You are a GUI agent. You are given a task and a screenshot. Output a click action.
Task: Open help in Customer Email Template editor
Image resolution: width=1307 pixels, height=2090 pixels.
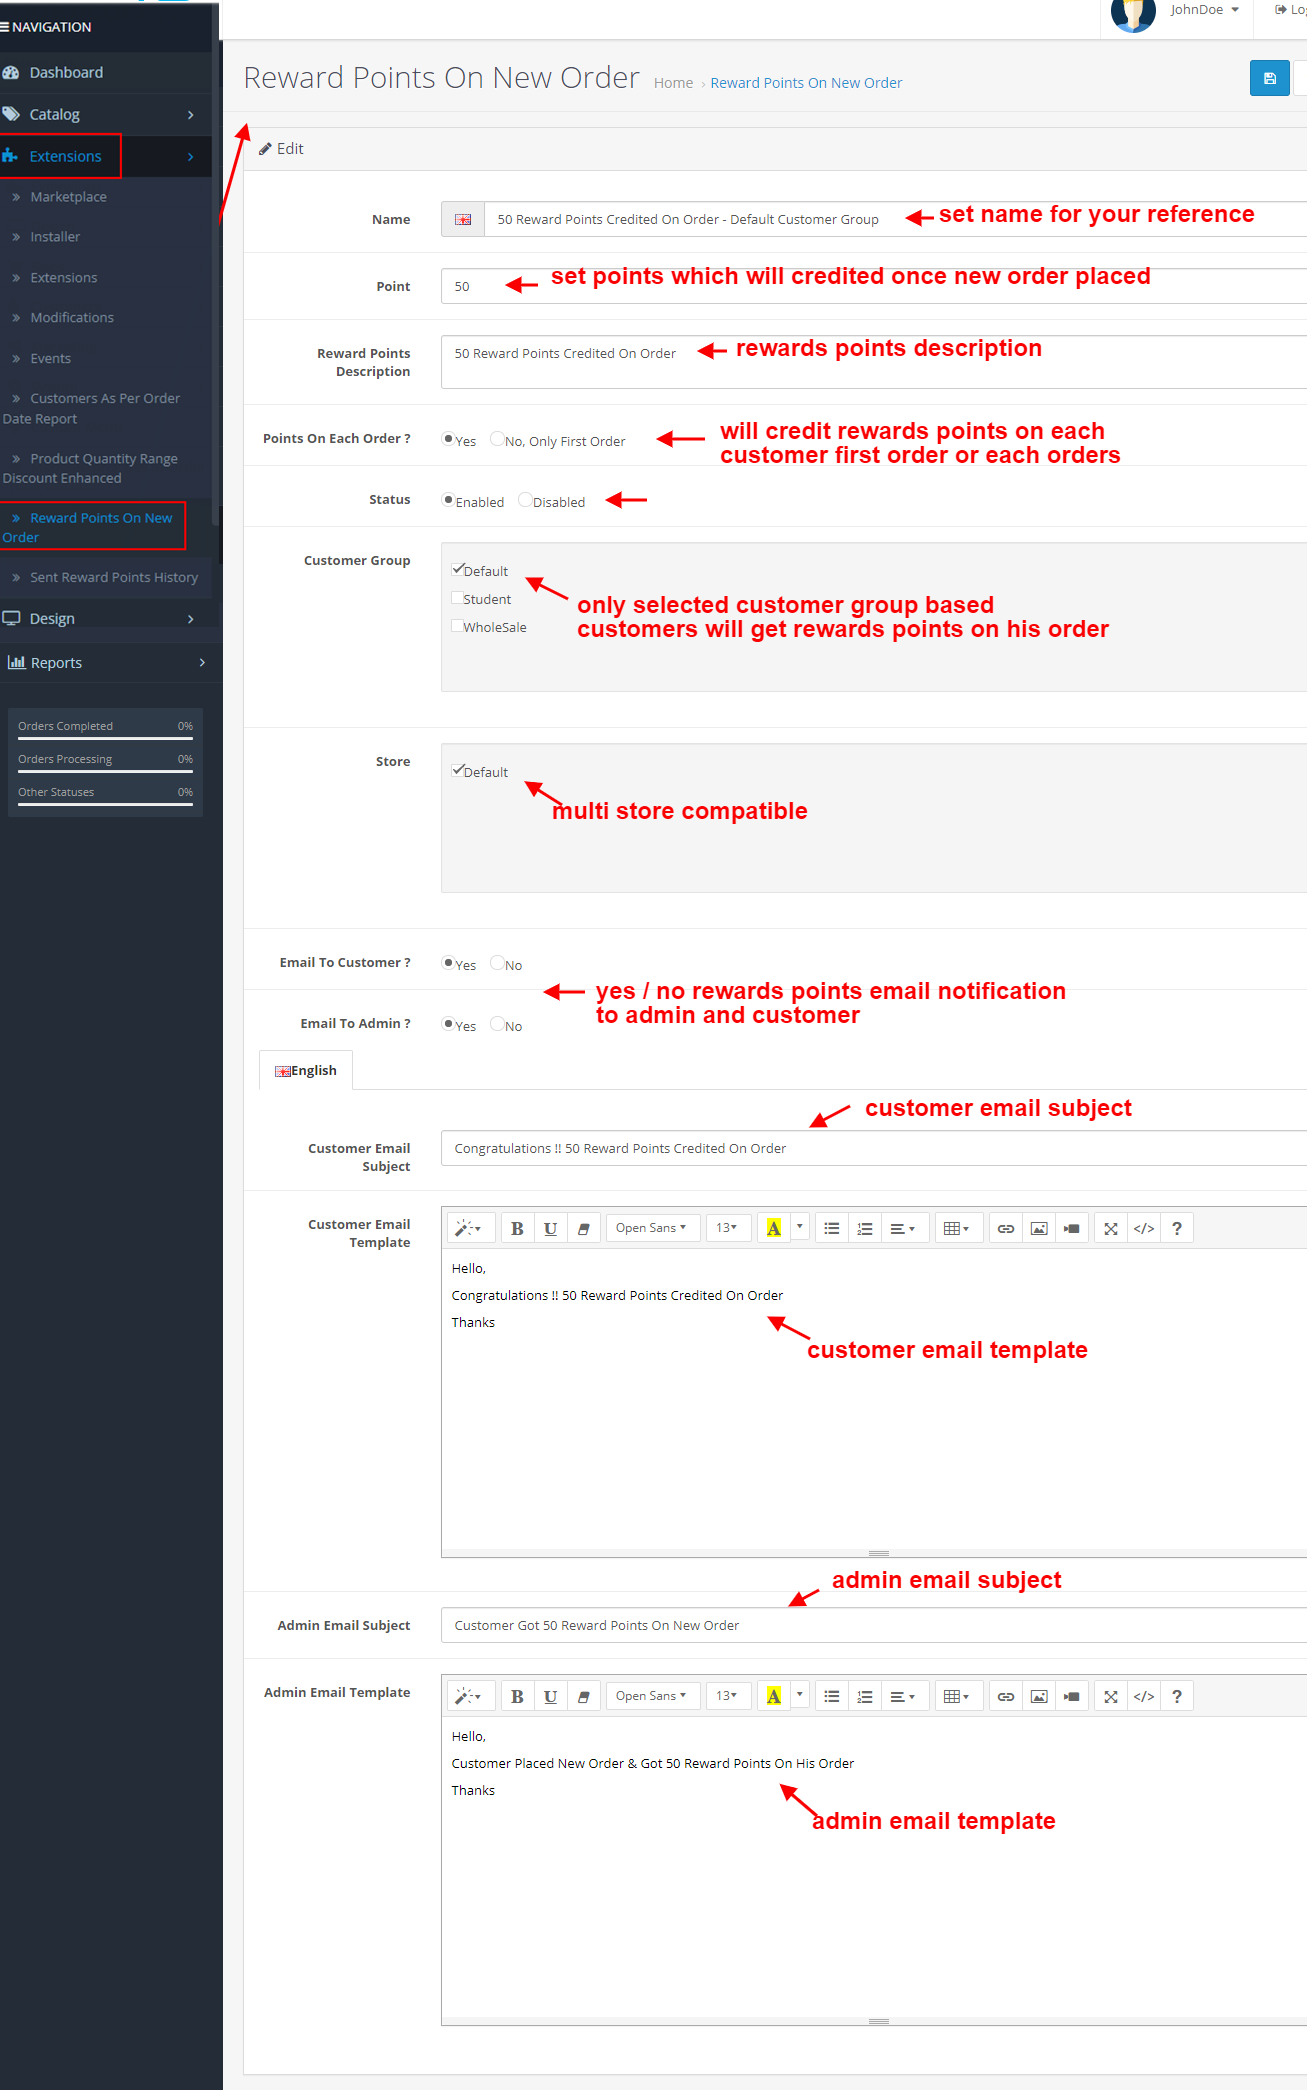(x=1177, y=1228)
